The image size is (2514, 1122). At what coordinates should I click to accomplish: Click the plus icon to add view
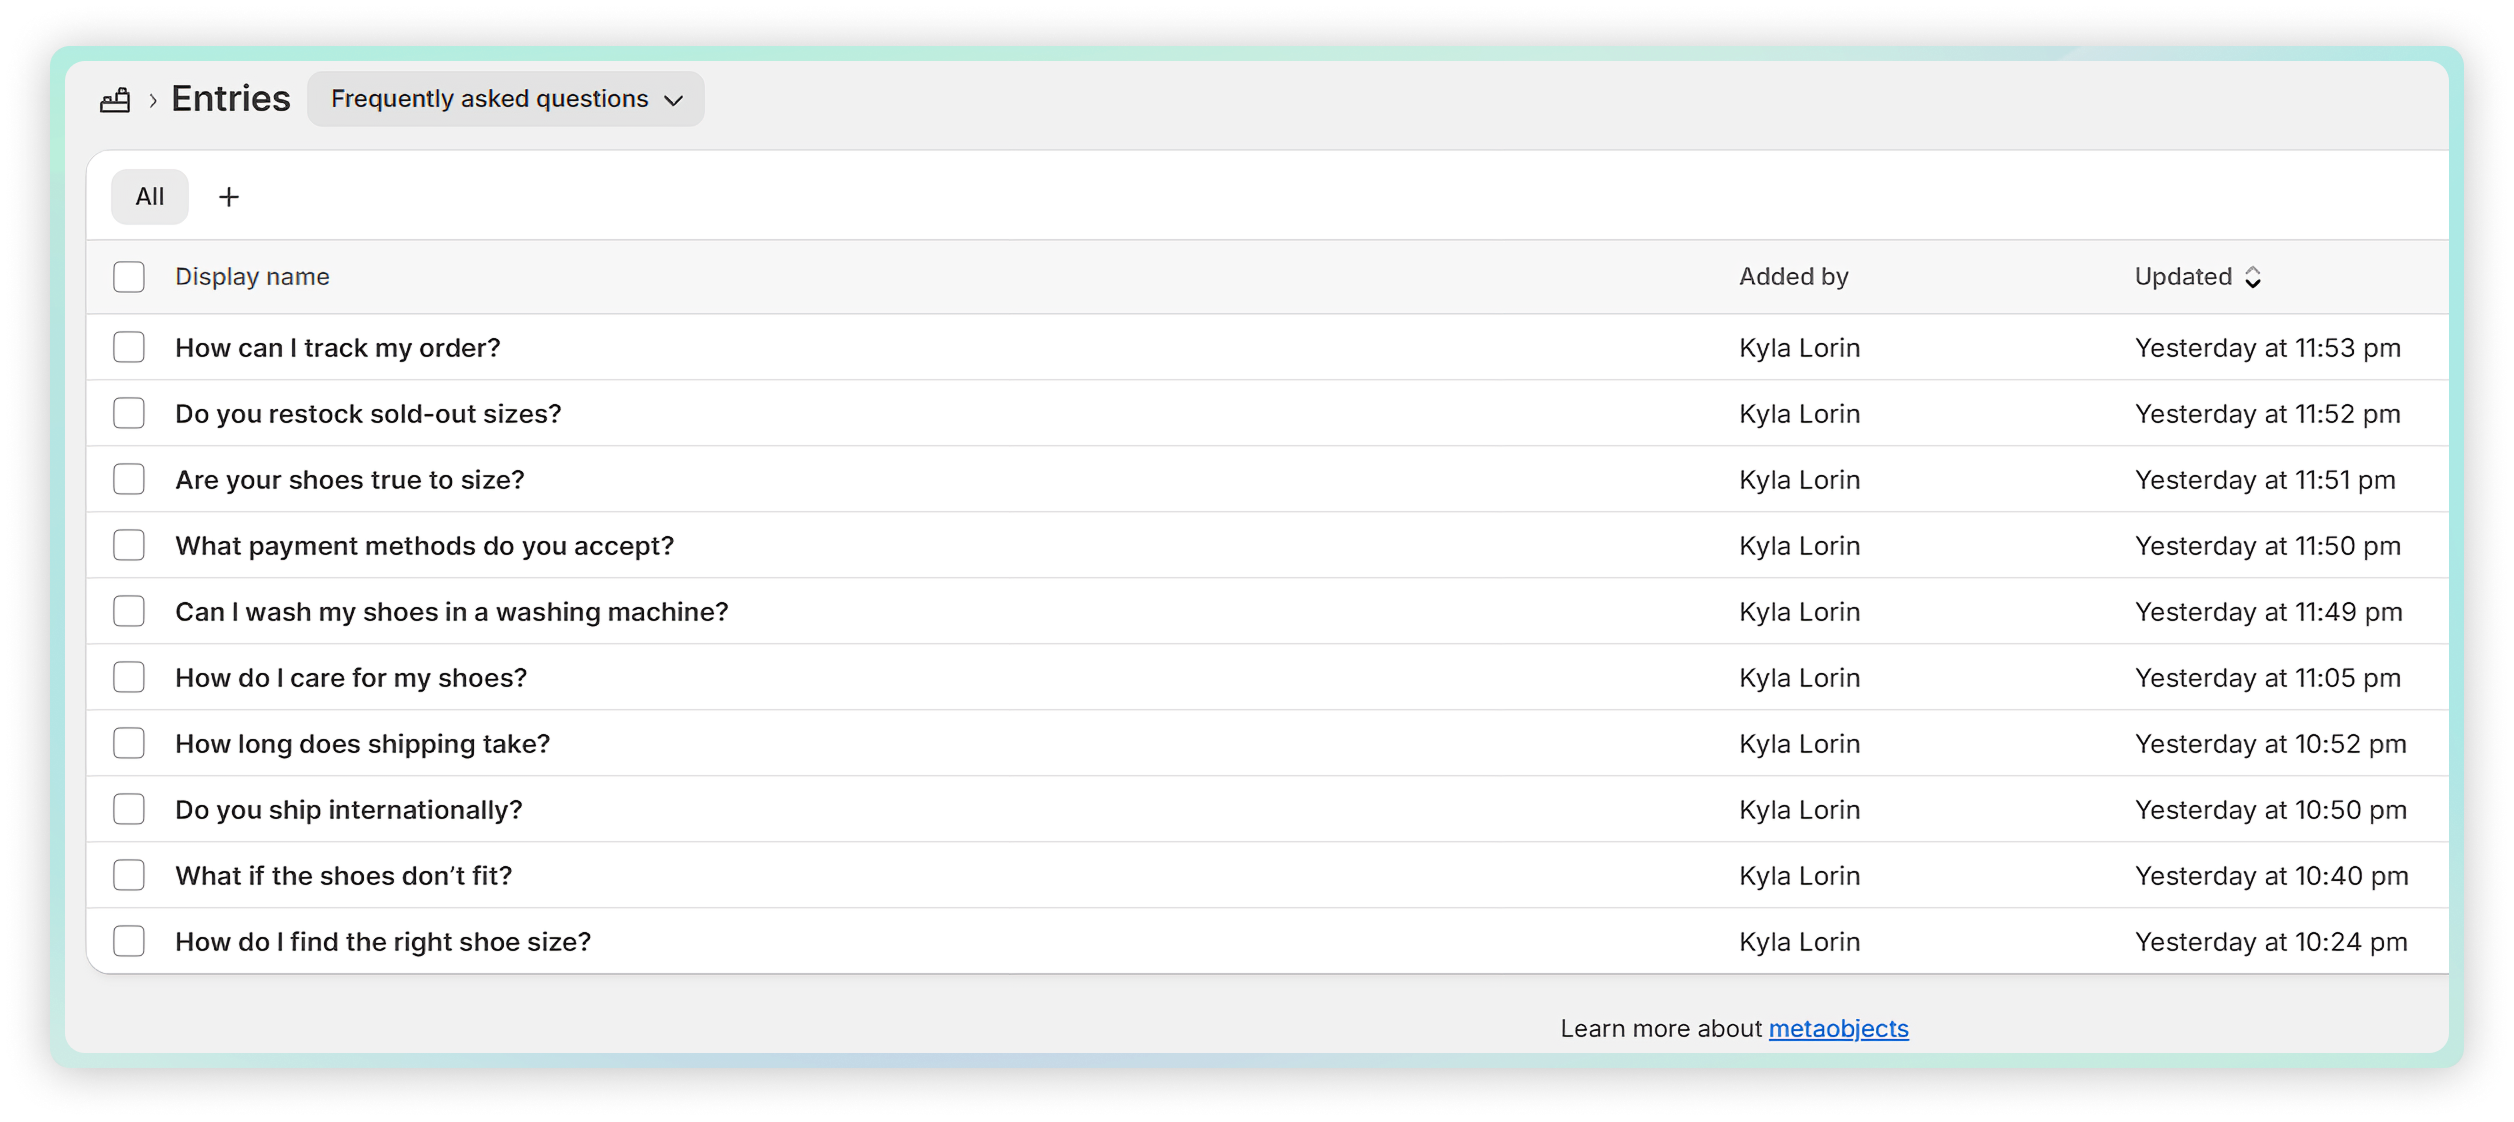click(229, 197)
